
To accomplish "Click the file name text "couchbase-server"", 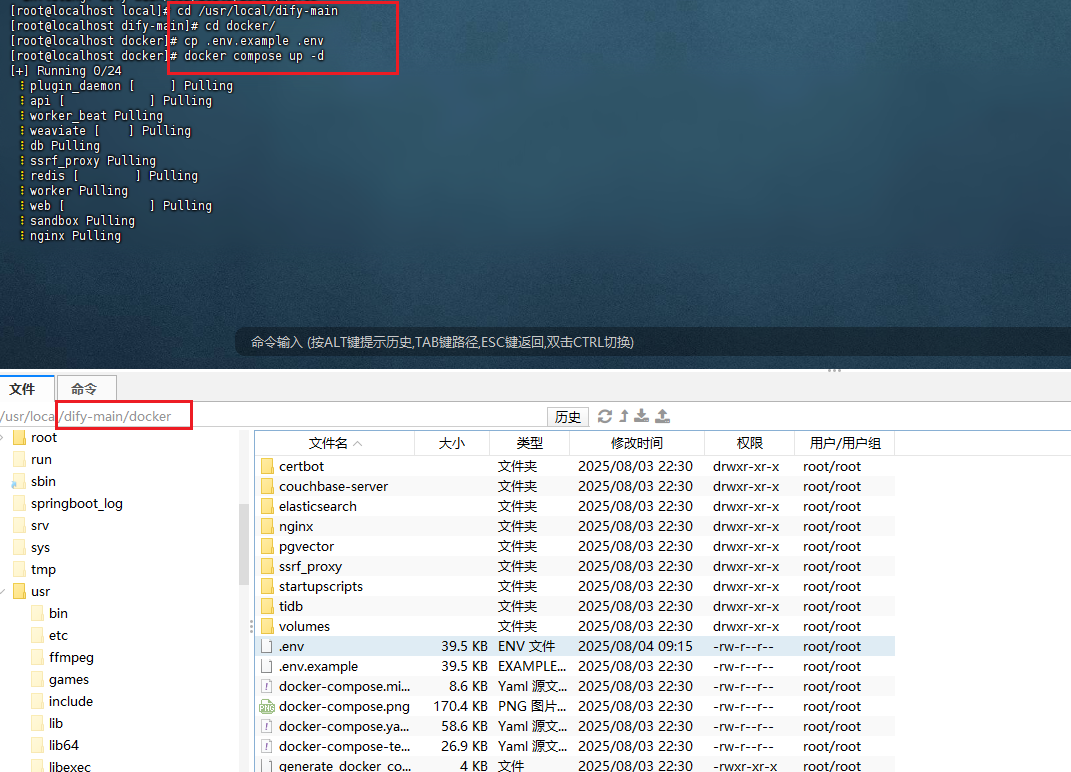I will 333,486.
